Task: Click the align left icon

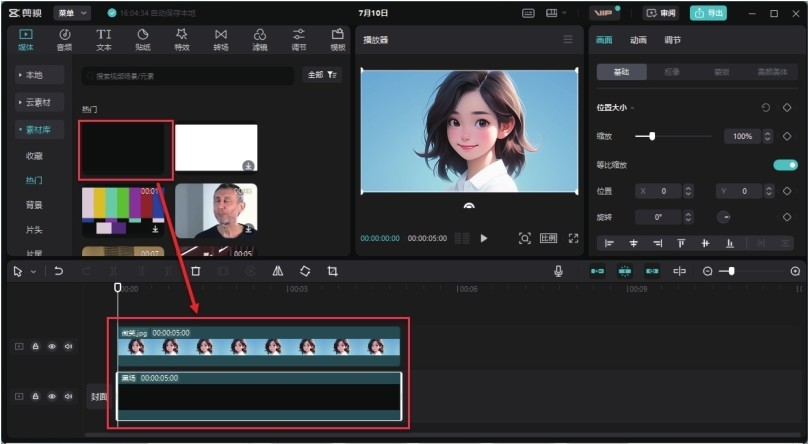Action: pos(609,243)
